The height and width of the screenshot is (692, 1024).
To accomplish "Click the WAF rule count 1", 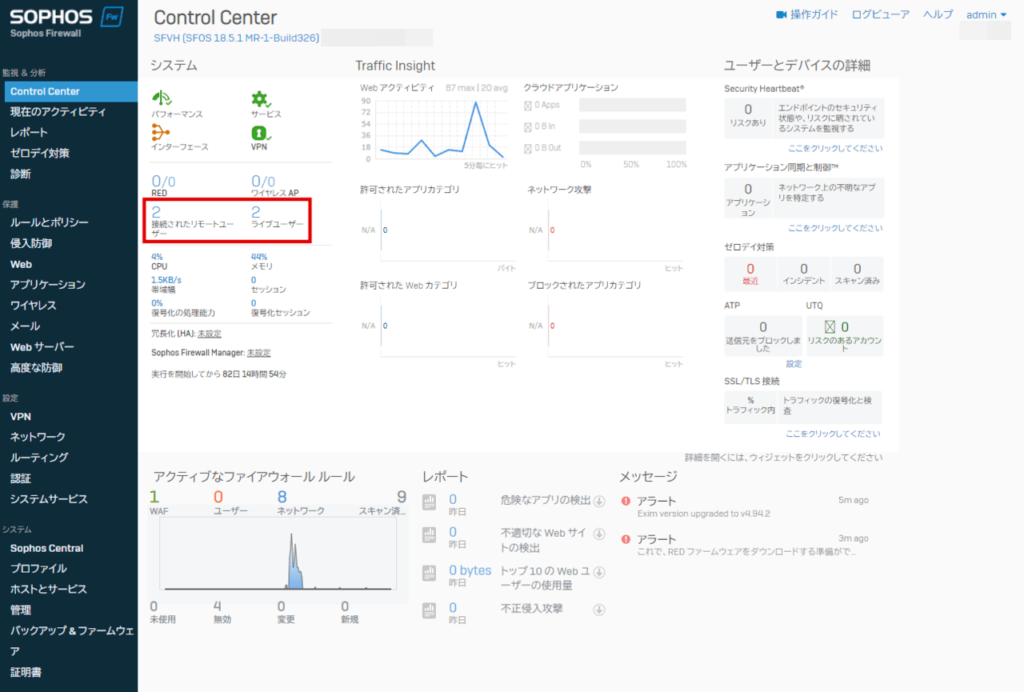I will (x=154, y=497).
